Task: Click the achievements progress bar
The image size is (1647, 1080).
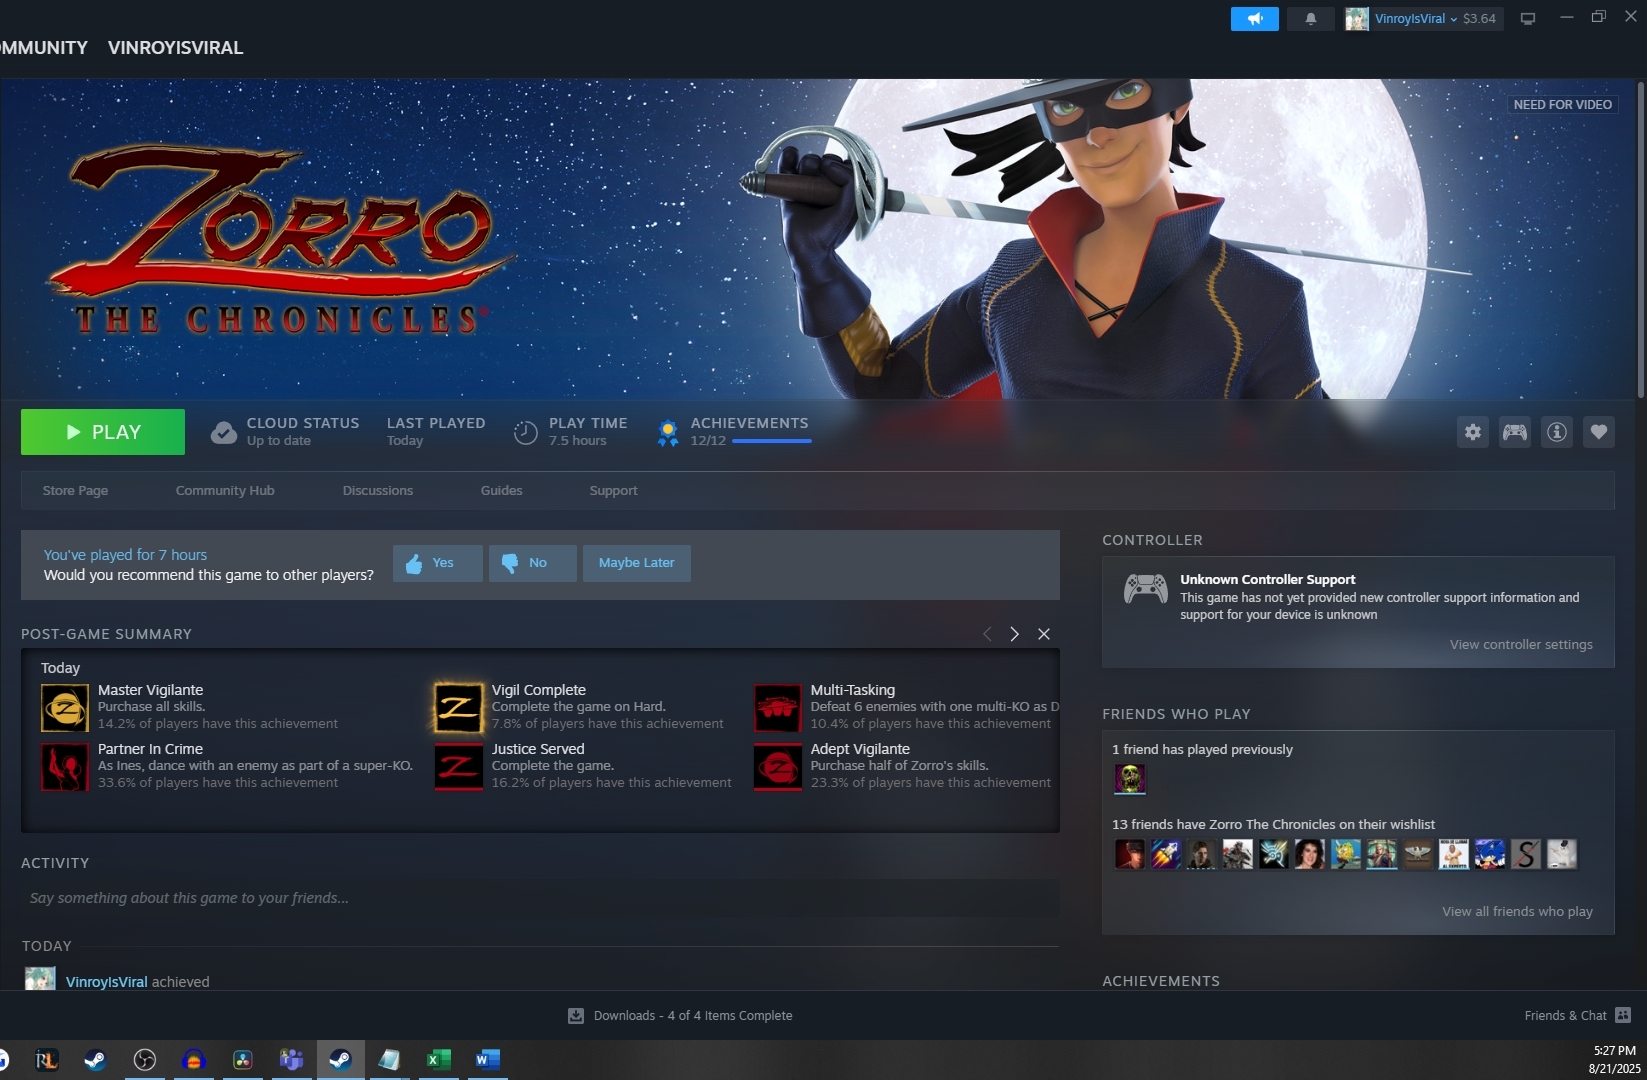Action: tap(771, 441)
